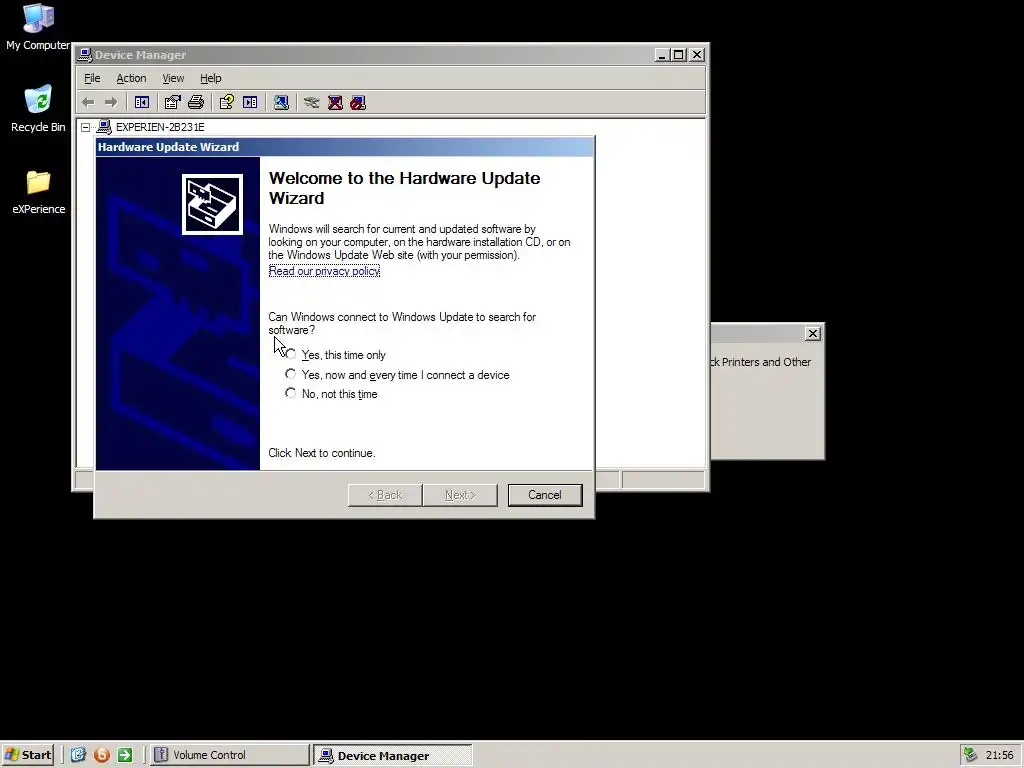Click the Device Manager taskbar button
The height and width of the screenshot is (768, 1024).
pos(392,756)
